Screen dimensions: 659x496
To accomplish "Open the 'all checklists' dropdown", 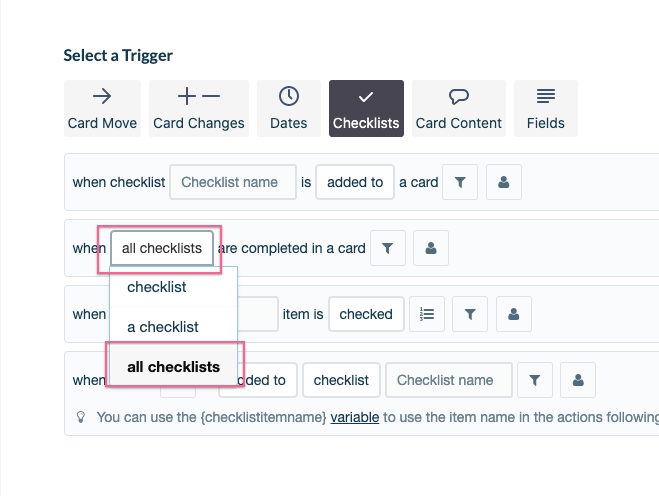I will (x=162, y=248).
